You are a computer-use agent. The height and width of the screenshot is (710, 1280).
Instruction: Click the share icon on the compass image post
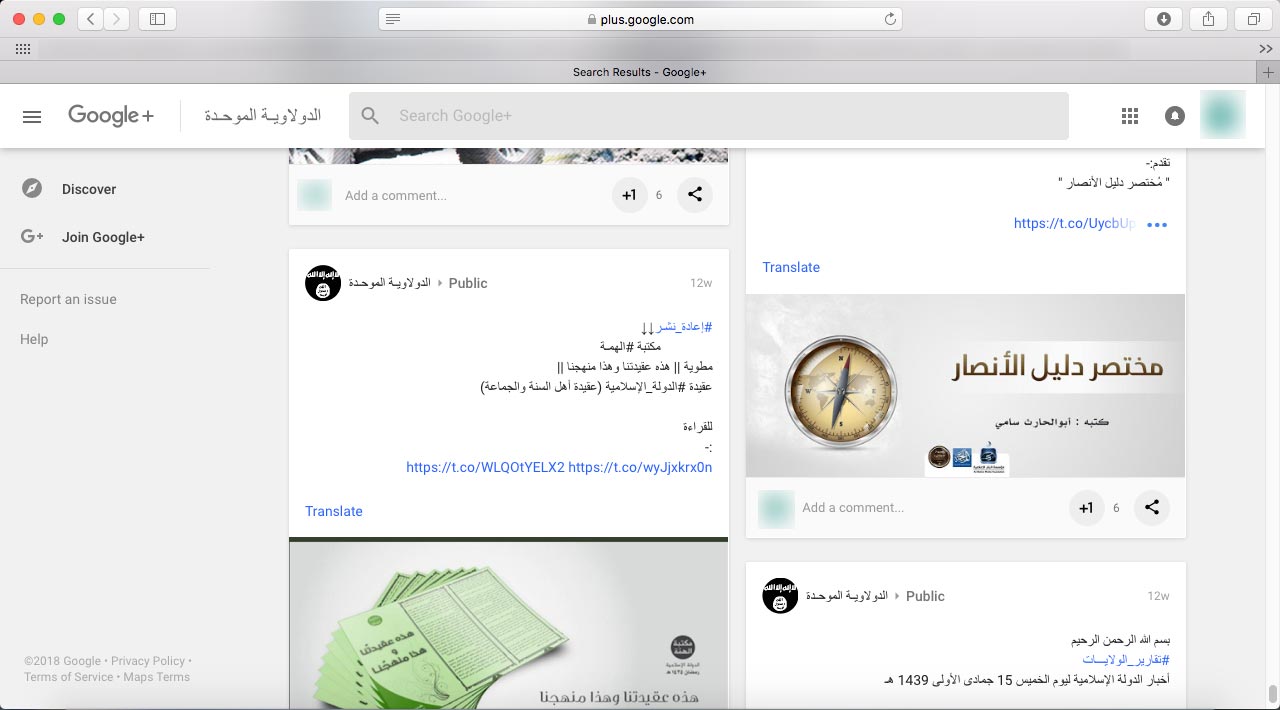1152,508
